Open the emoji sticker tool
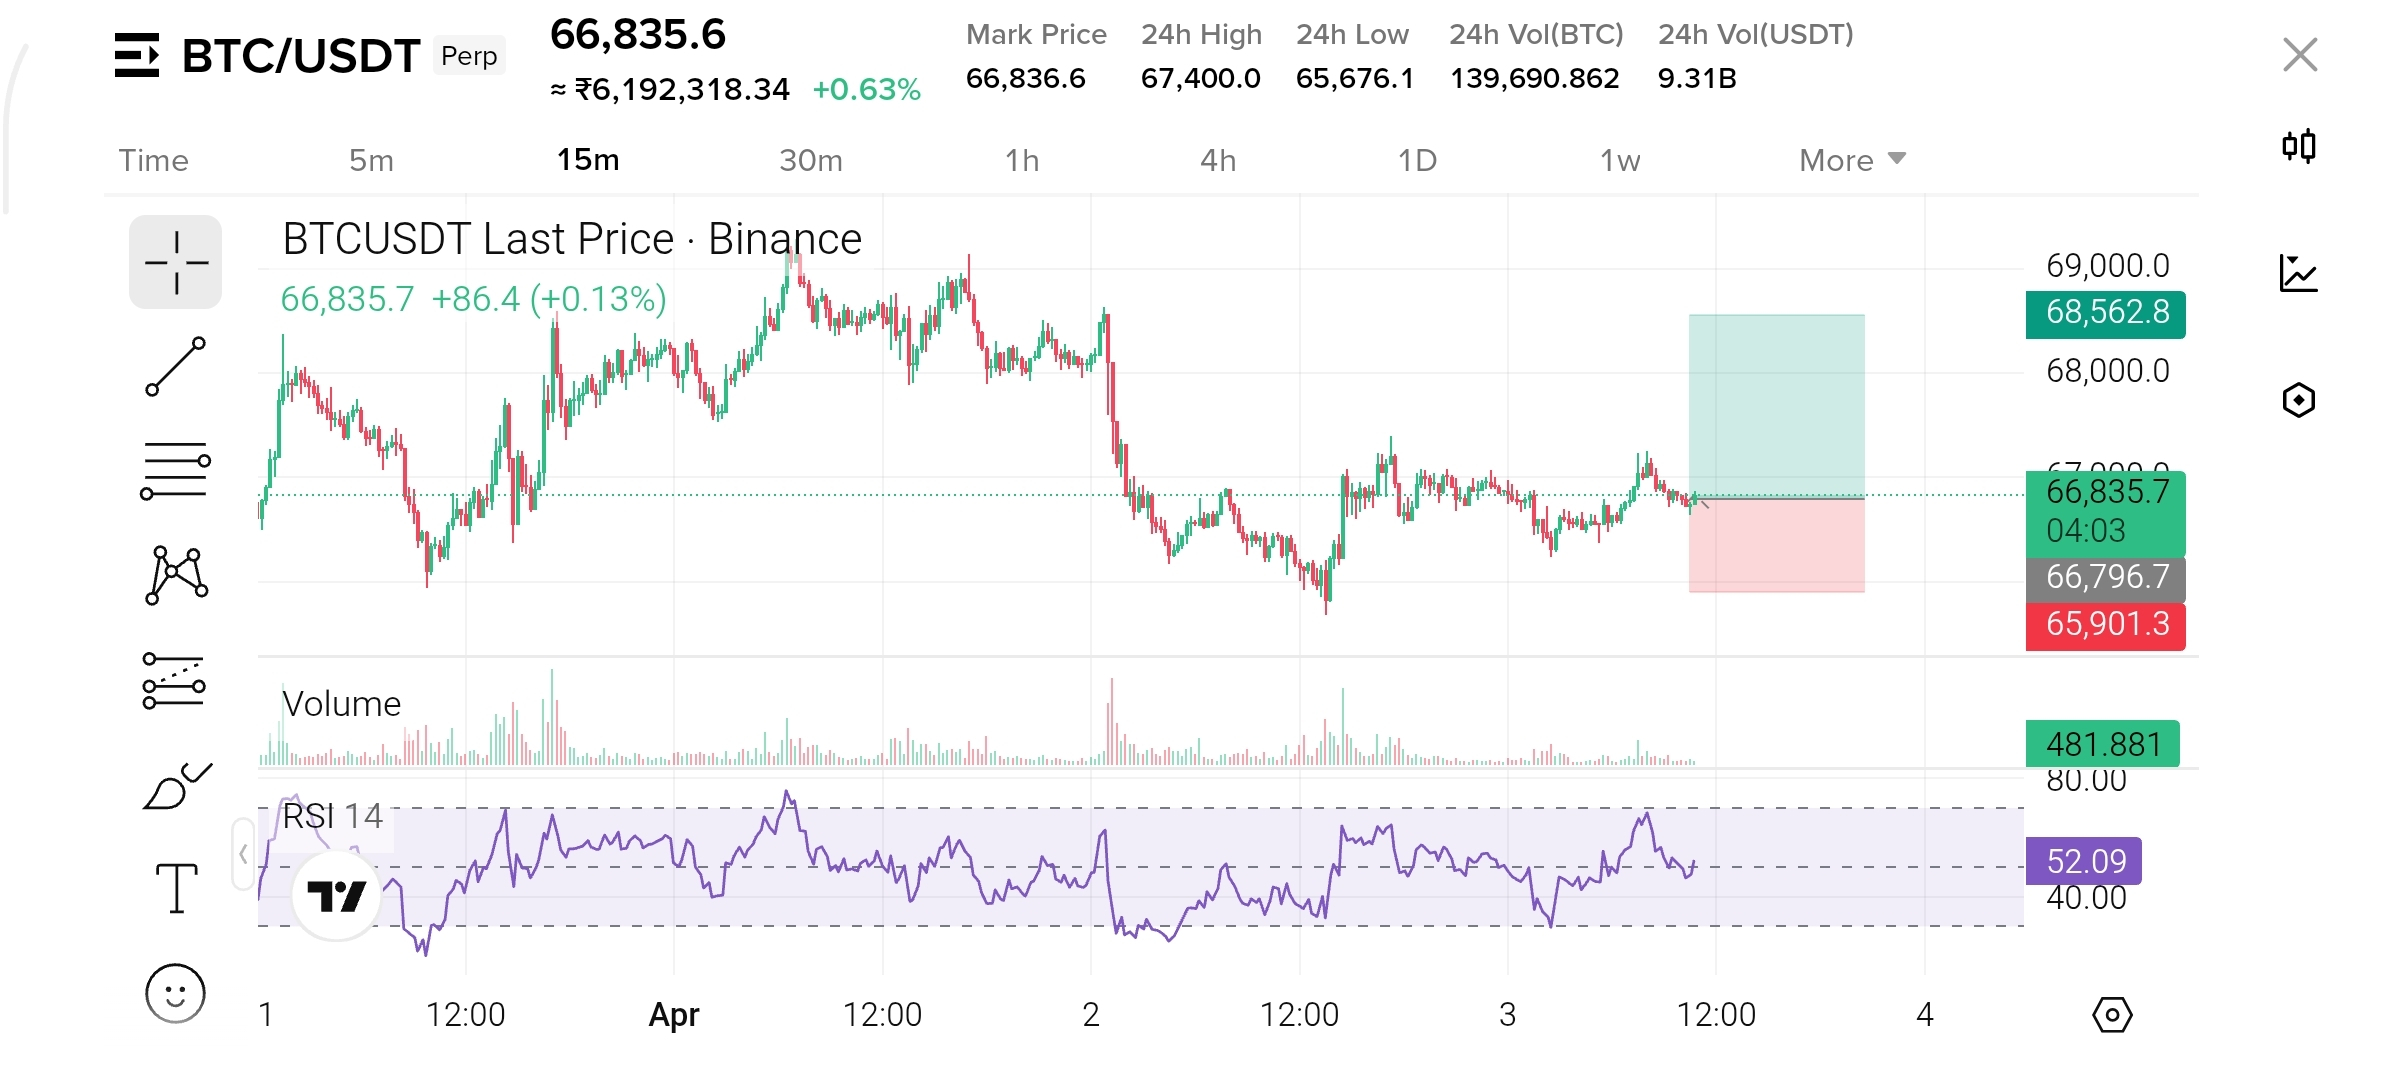 pos(175,993)
